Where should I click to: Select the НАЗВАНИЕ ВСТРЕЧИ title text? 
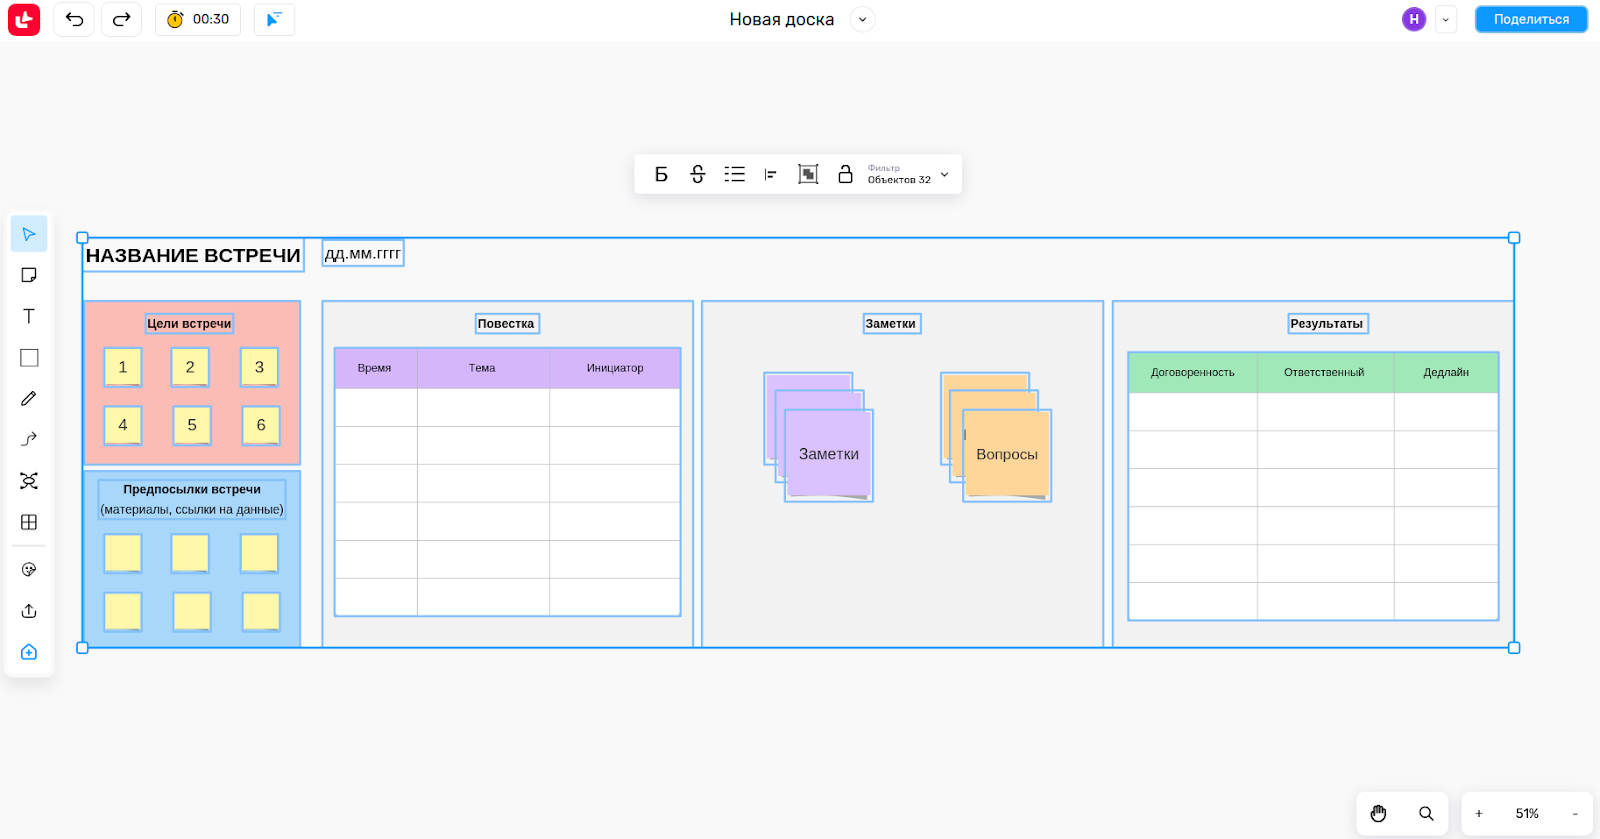click(193, 255)
